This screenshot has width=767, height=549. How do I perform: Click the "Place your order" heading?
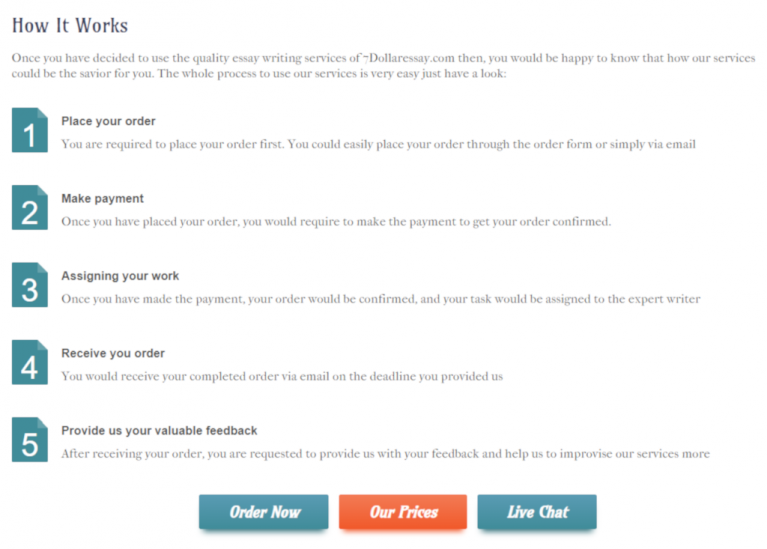108,121
